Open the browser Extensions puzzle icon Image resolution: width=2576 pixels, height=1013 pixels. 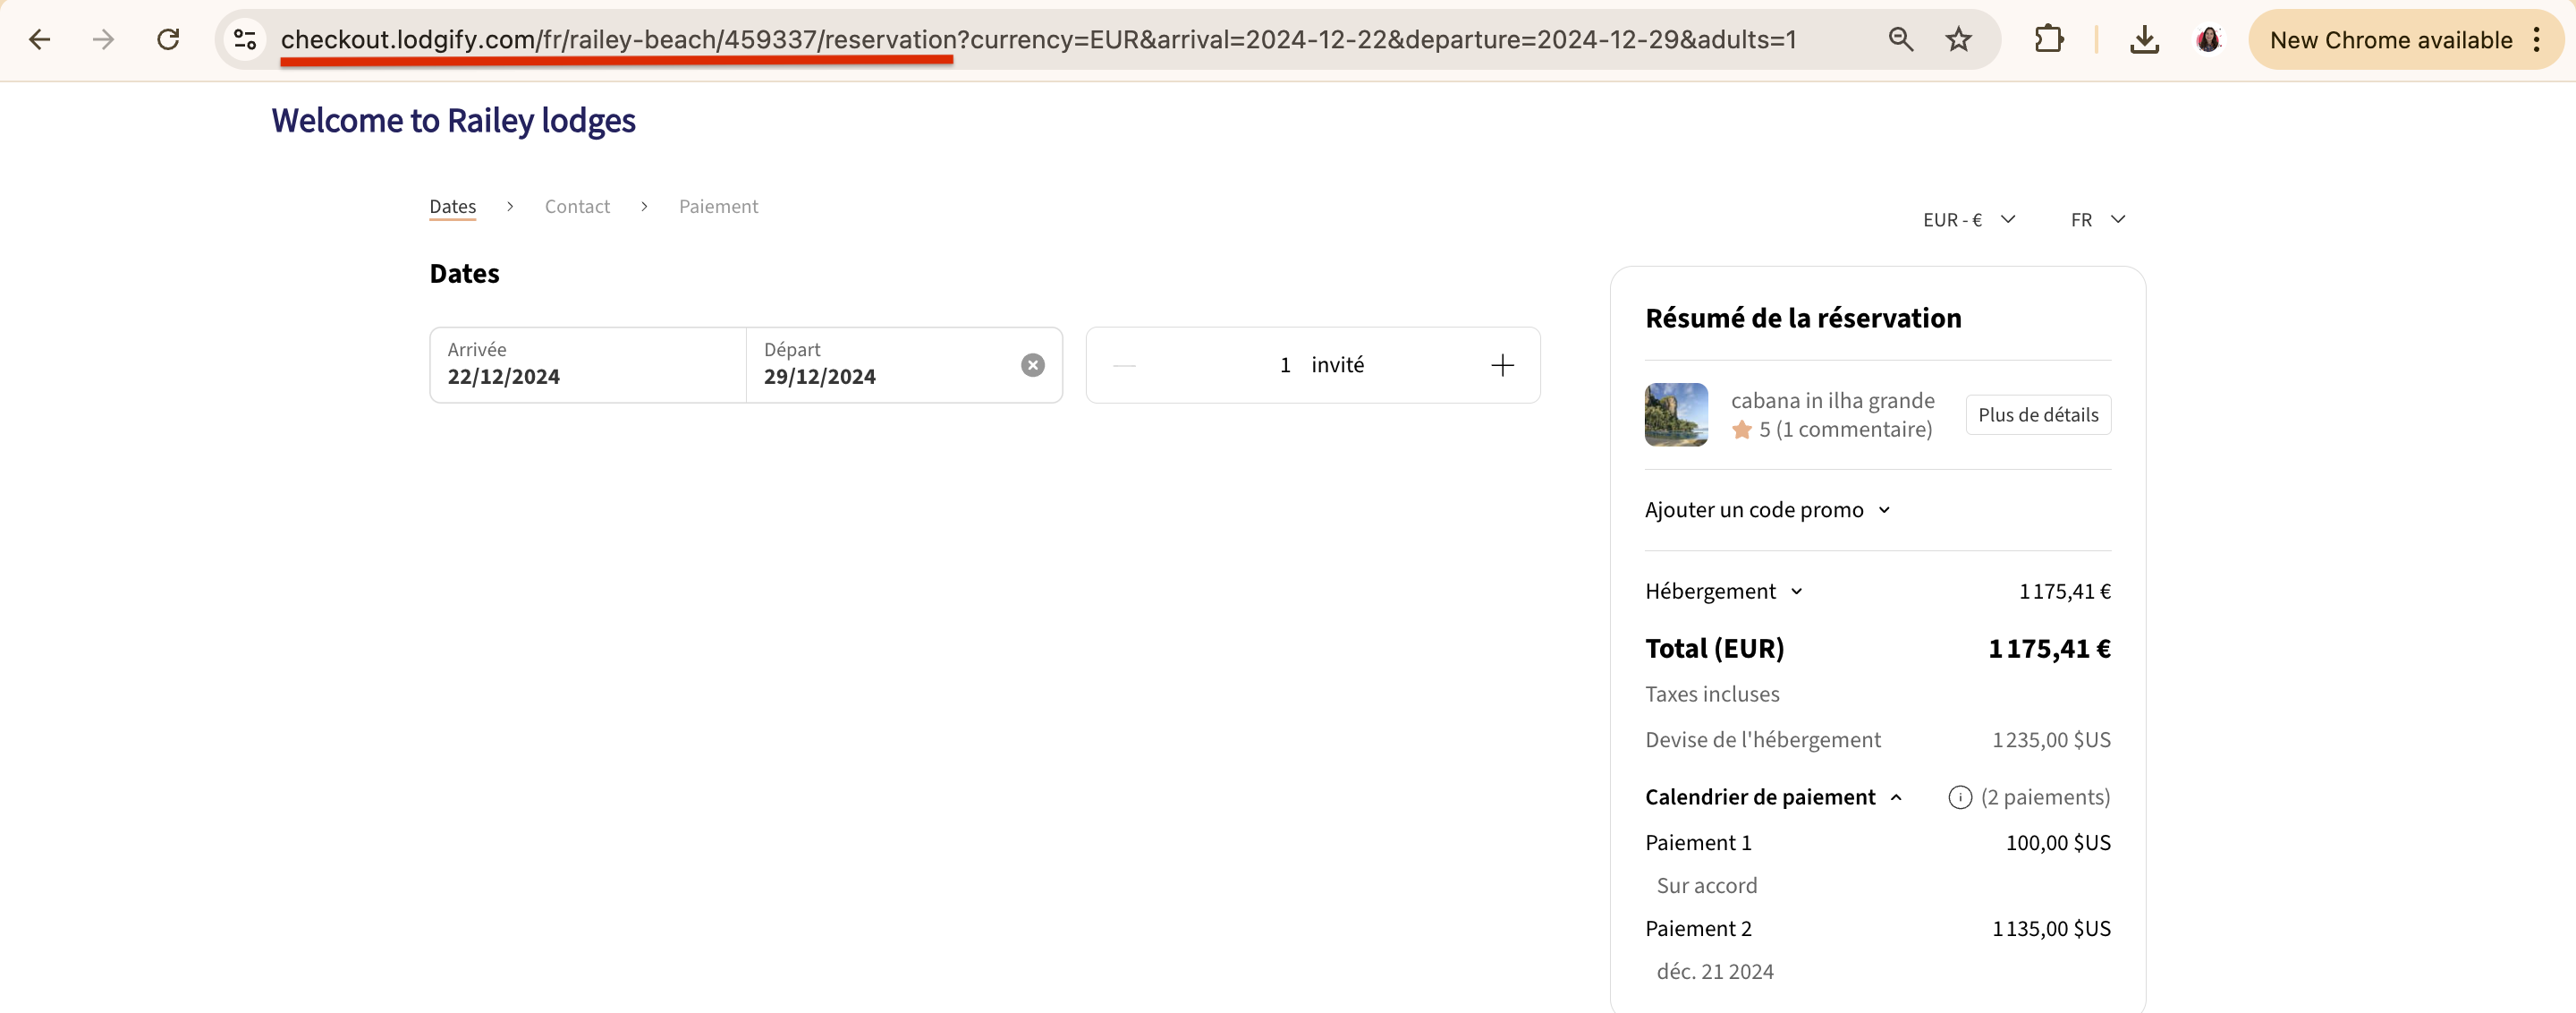(x=2049, y=39)
